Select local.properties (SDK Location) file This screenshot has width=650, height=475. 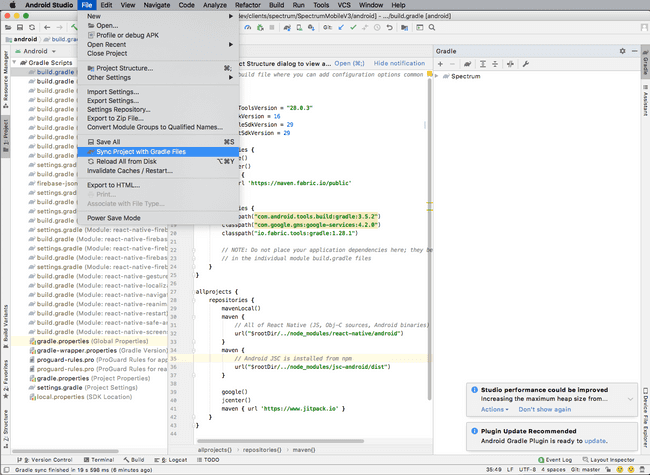pyautogui.click(x=90, y=397)
